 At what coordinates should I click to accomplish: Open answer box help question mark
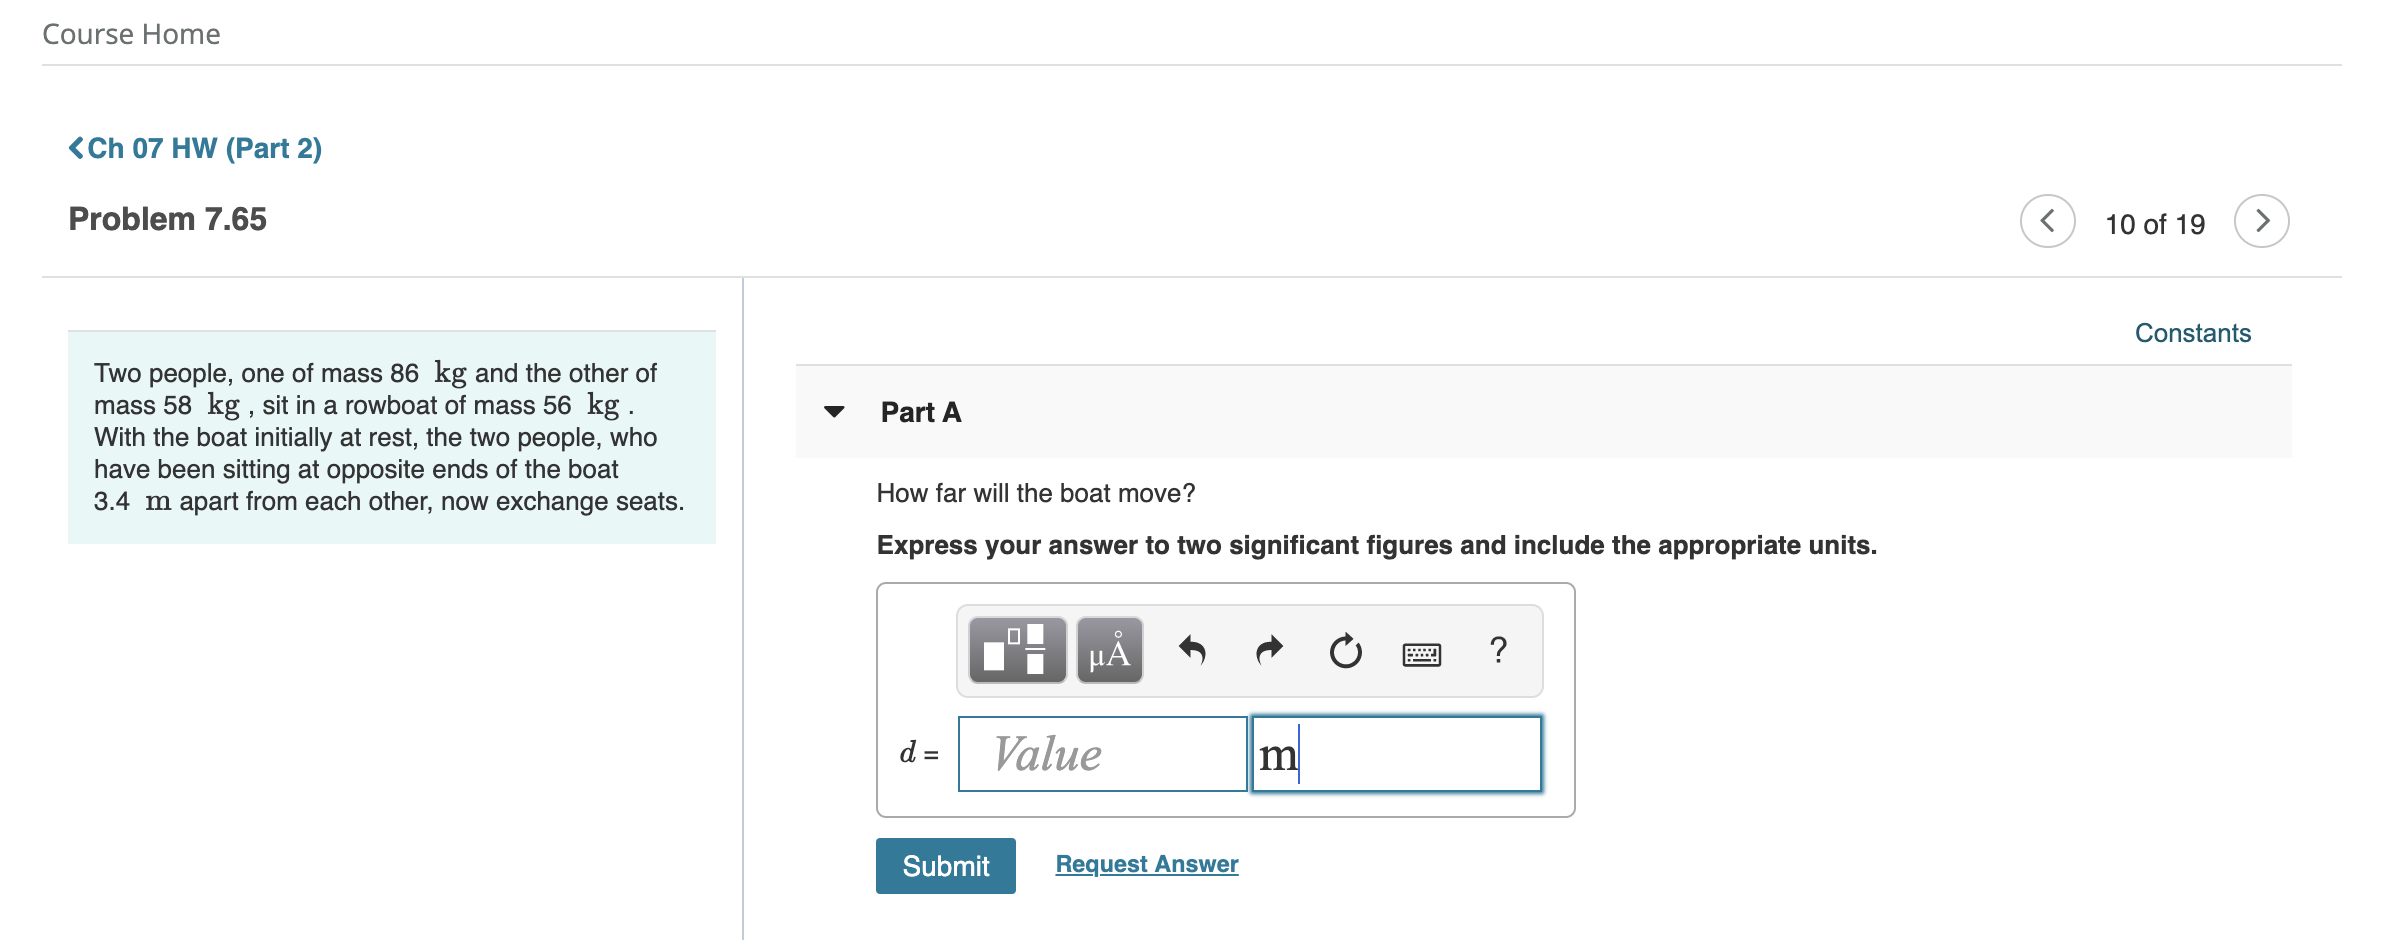pyautogui.click(x=1498, y=650)
